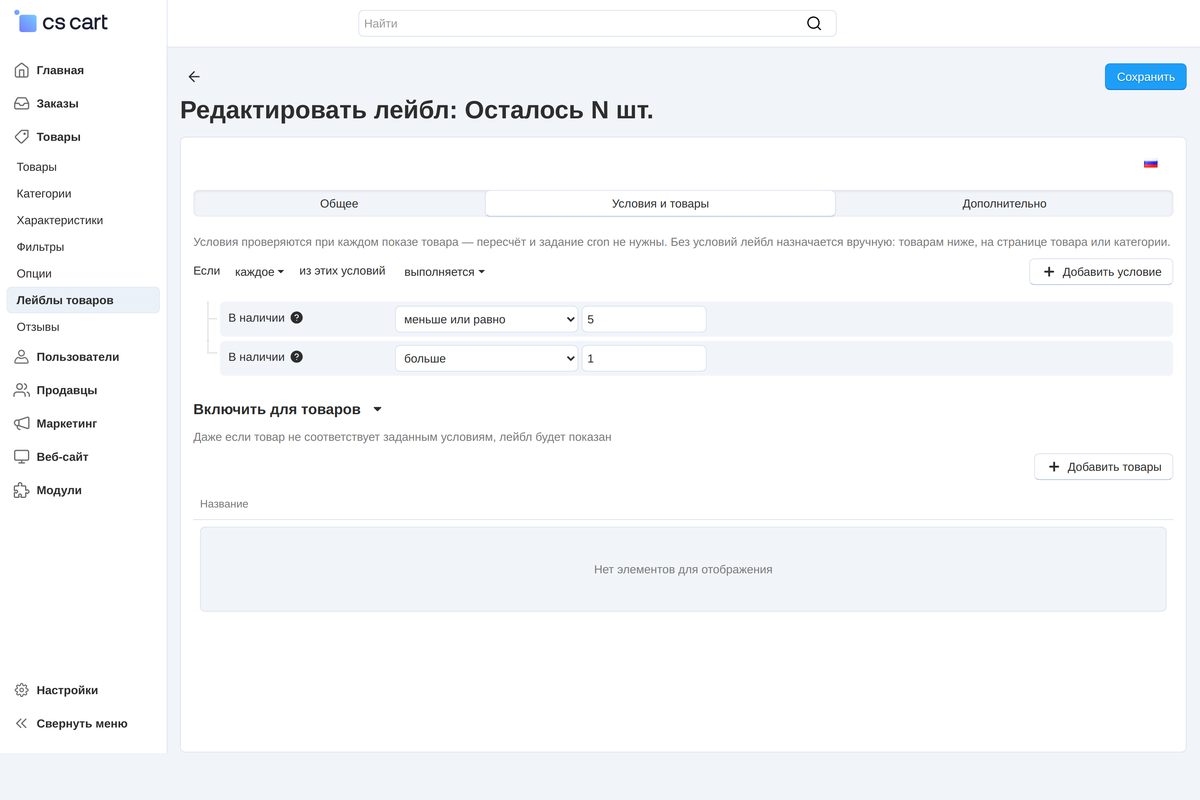Expand the 'Включить для товаров' dropdown arrow
The image size is (1200, 800).
tap(377, 410)
